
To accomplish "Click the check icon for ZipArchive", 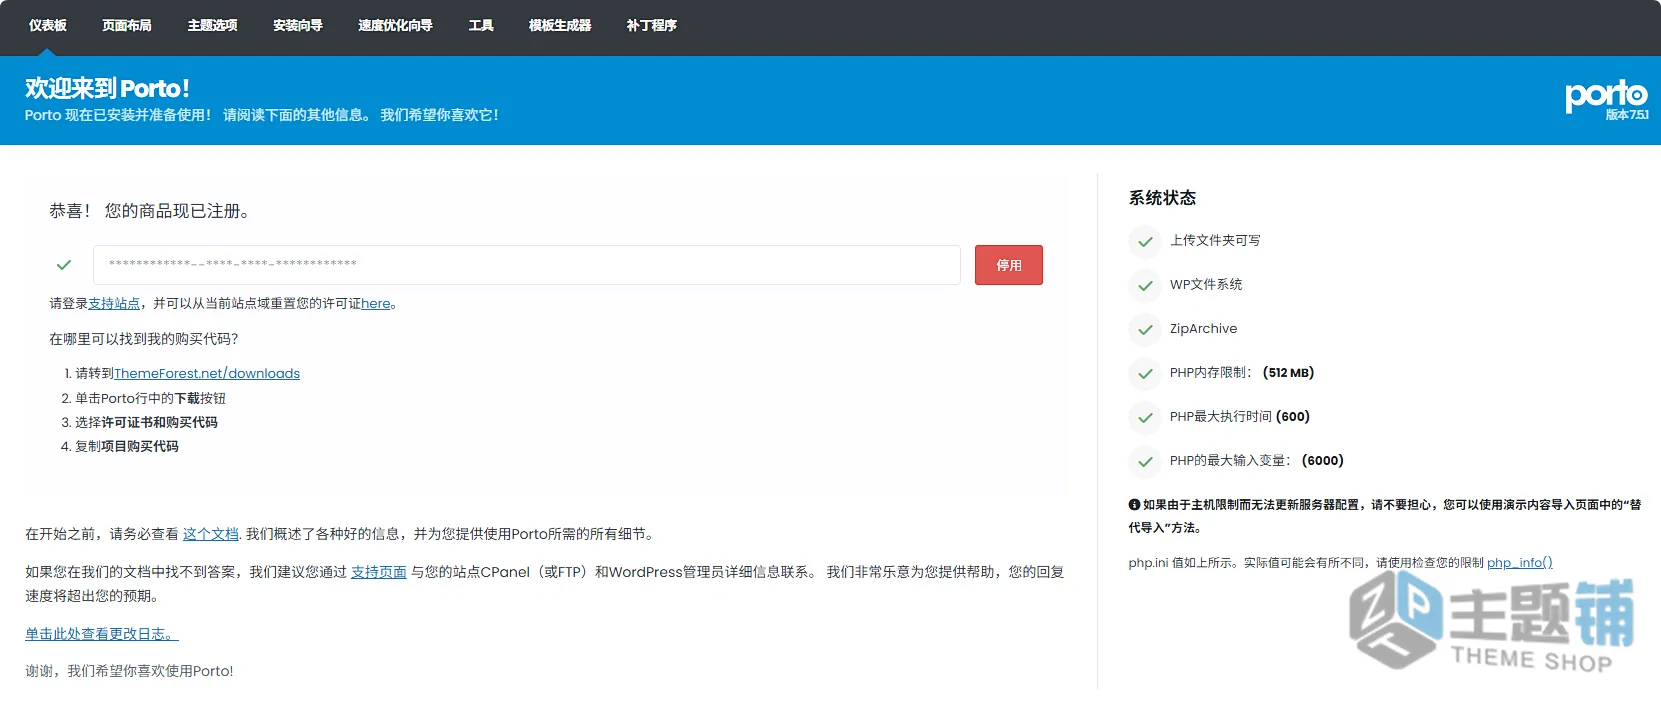I will point(1145,329).
